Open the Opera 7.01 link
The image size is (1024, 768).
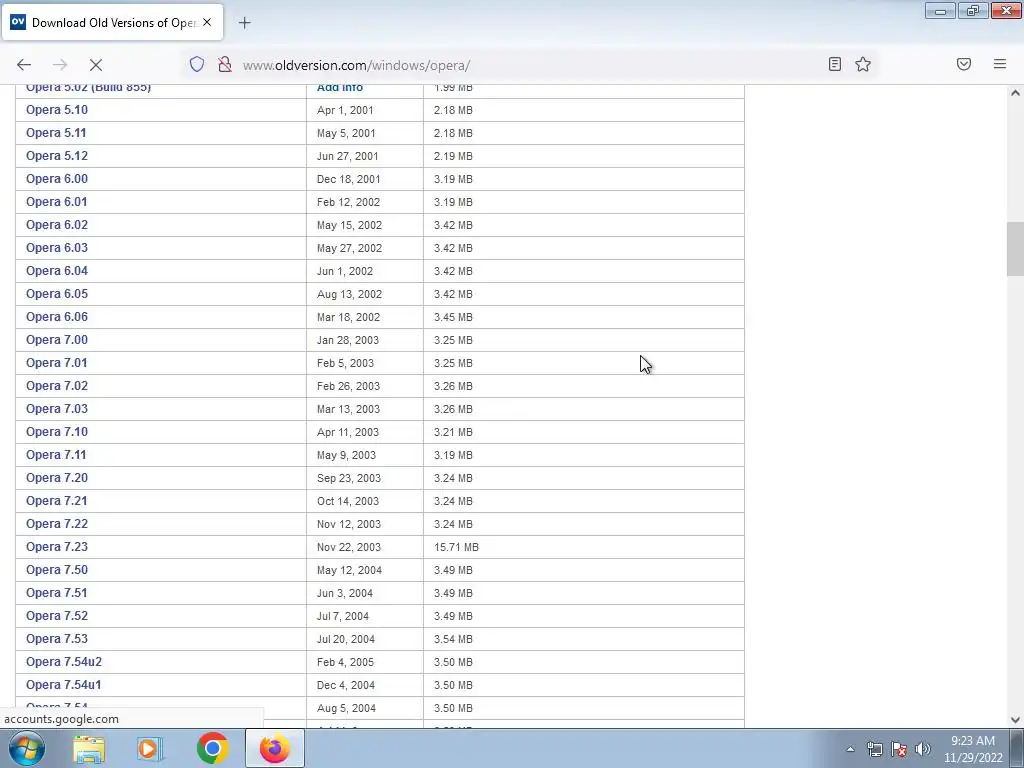(57, 362)
